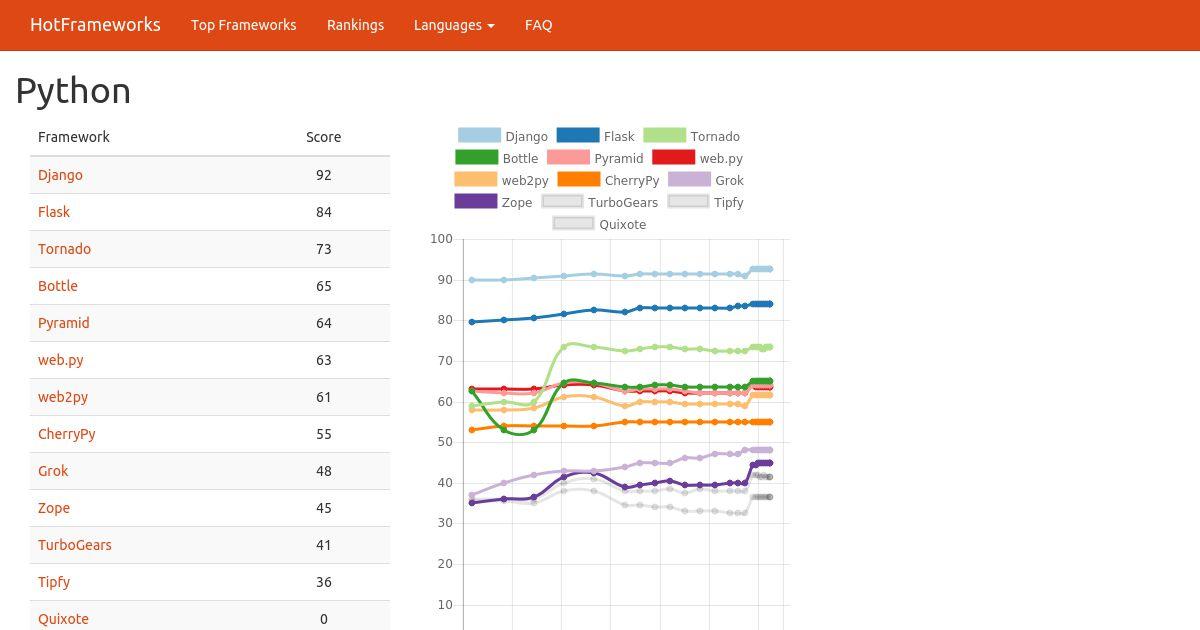Toggle CherryPy series via legend swatch

click(x=579, y=179)
